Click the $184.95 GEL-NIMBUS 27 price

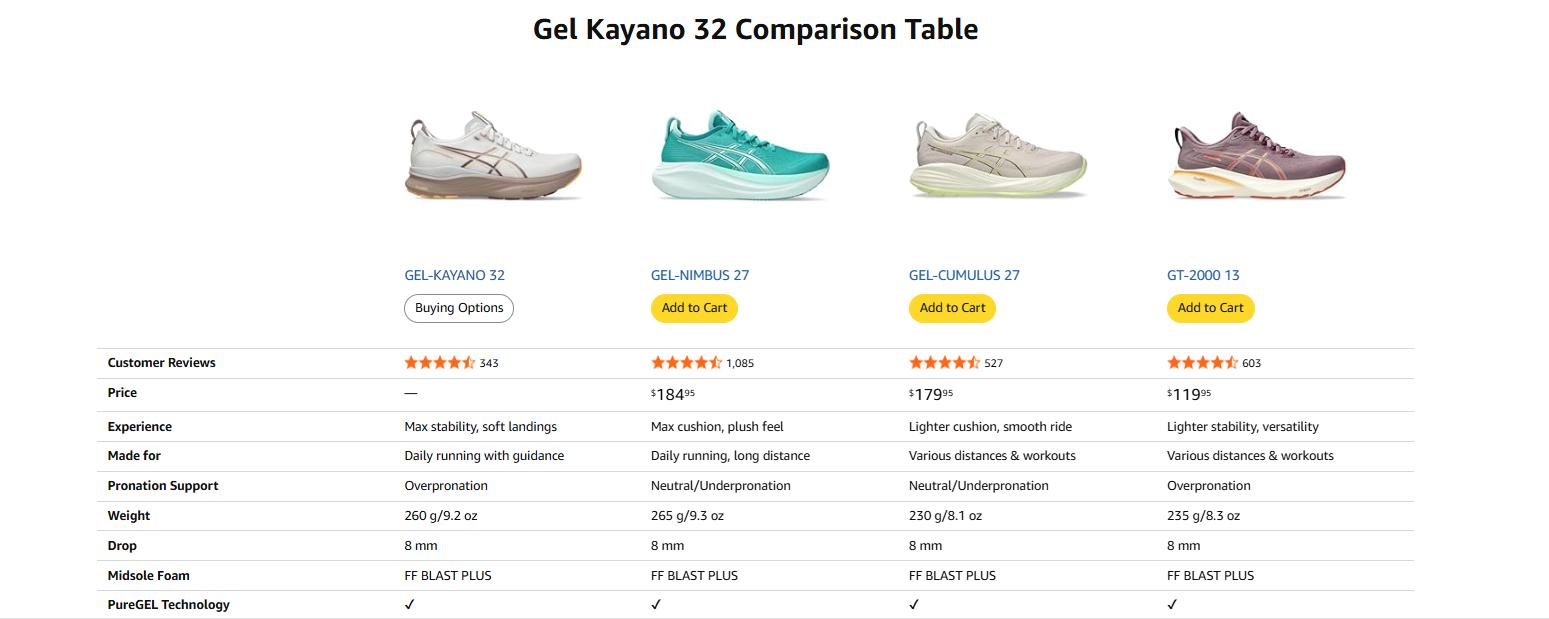click(x=673, y=394)
